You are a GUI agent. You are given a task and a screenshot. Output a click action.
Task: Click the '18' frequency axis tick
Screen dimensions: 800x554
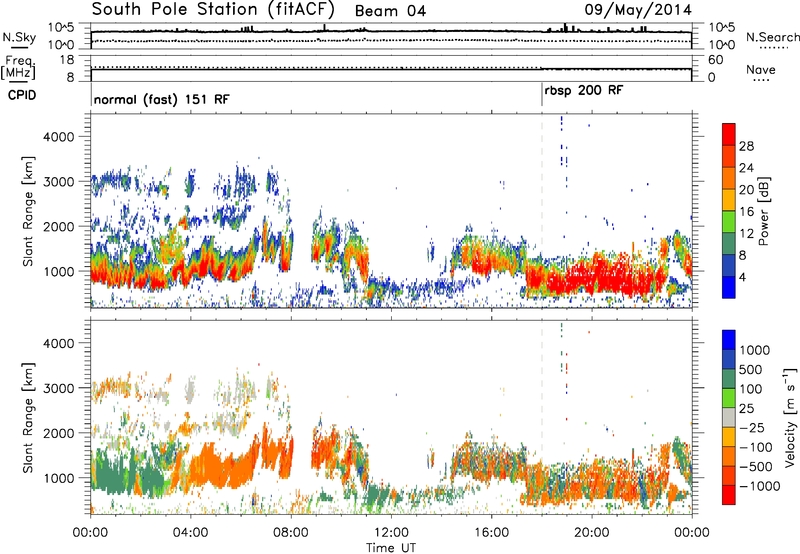click(67, 60)
